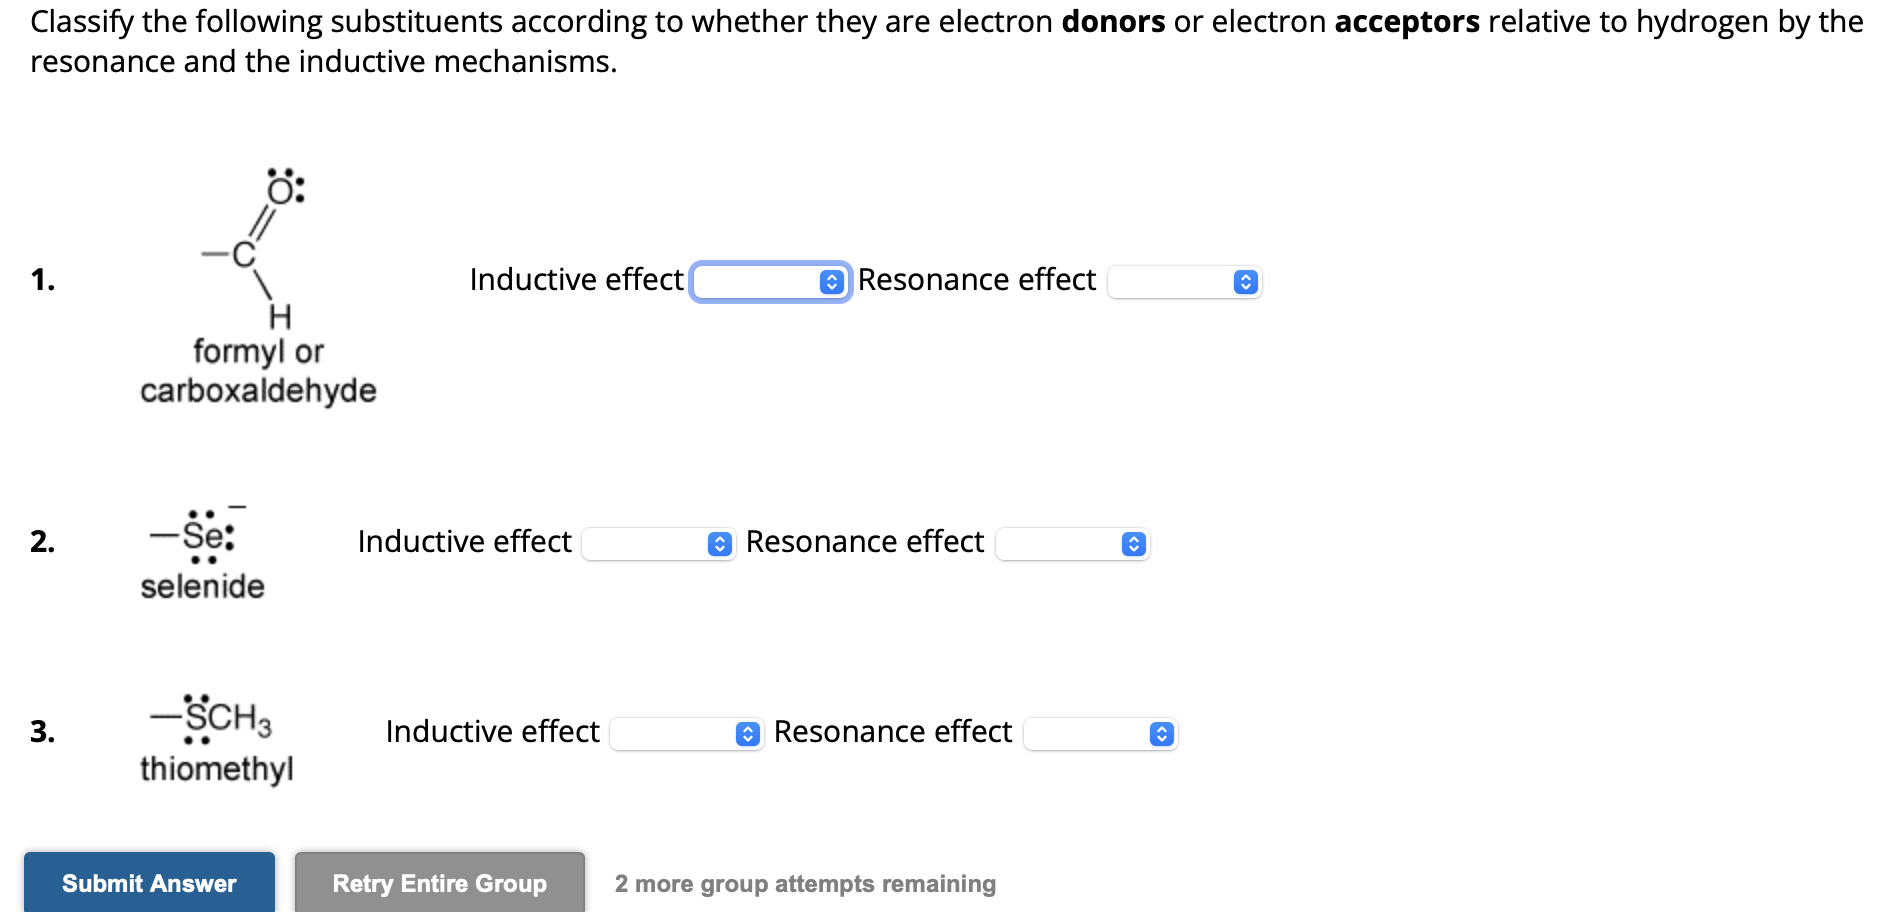1900x912 pixels.
Task: Click the Retry Entire Group button
Action: click(x=439, y=883)
